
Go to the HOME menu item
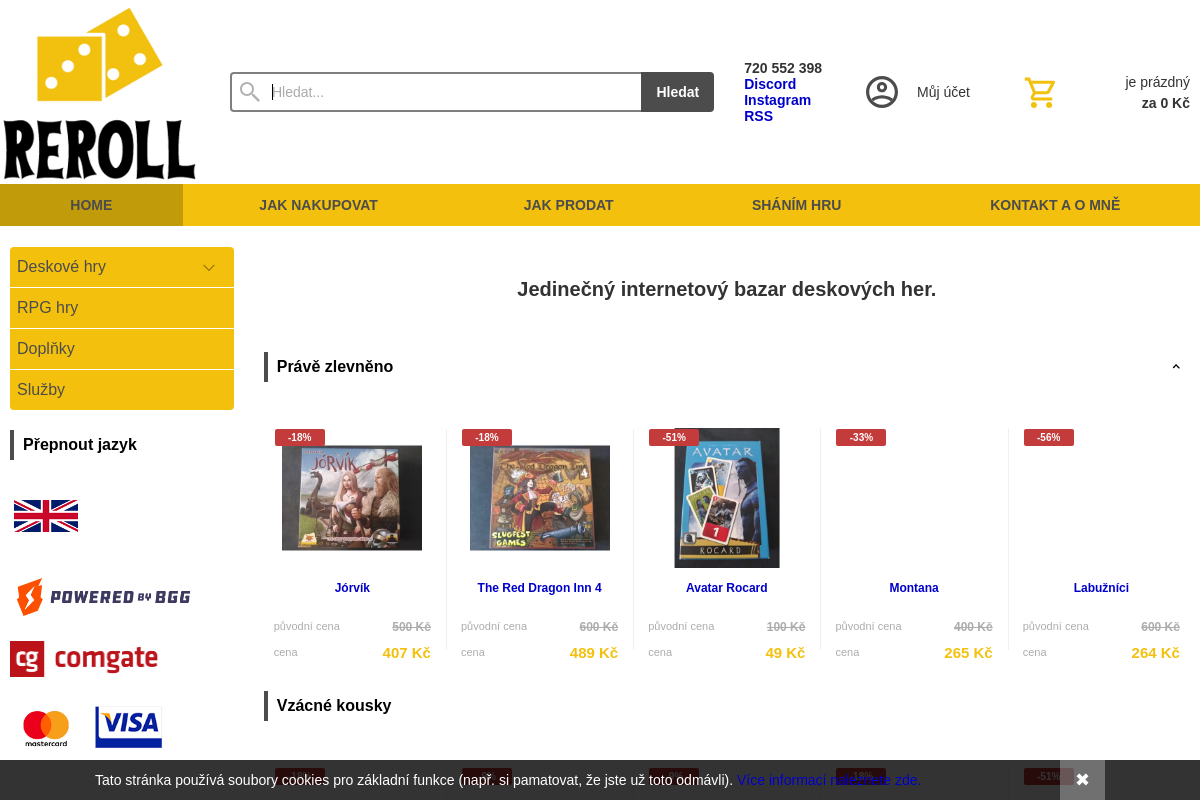(x=91, y=205)
